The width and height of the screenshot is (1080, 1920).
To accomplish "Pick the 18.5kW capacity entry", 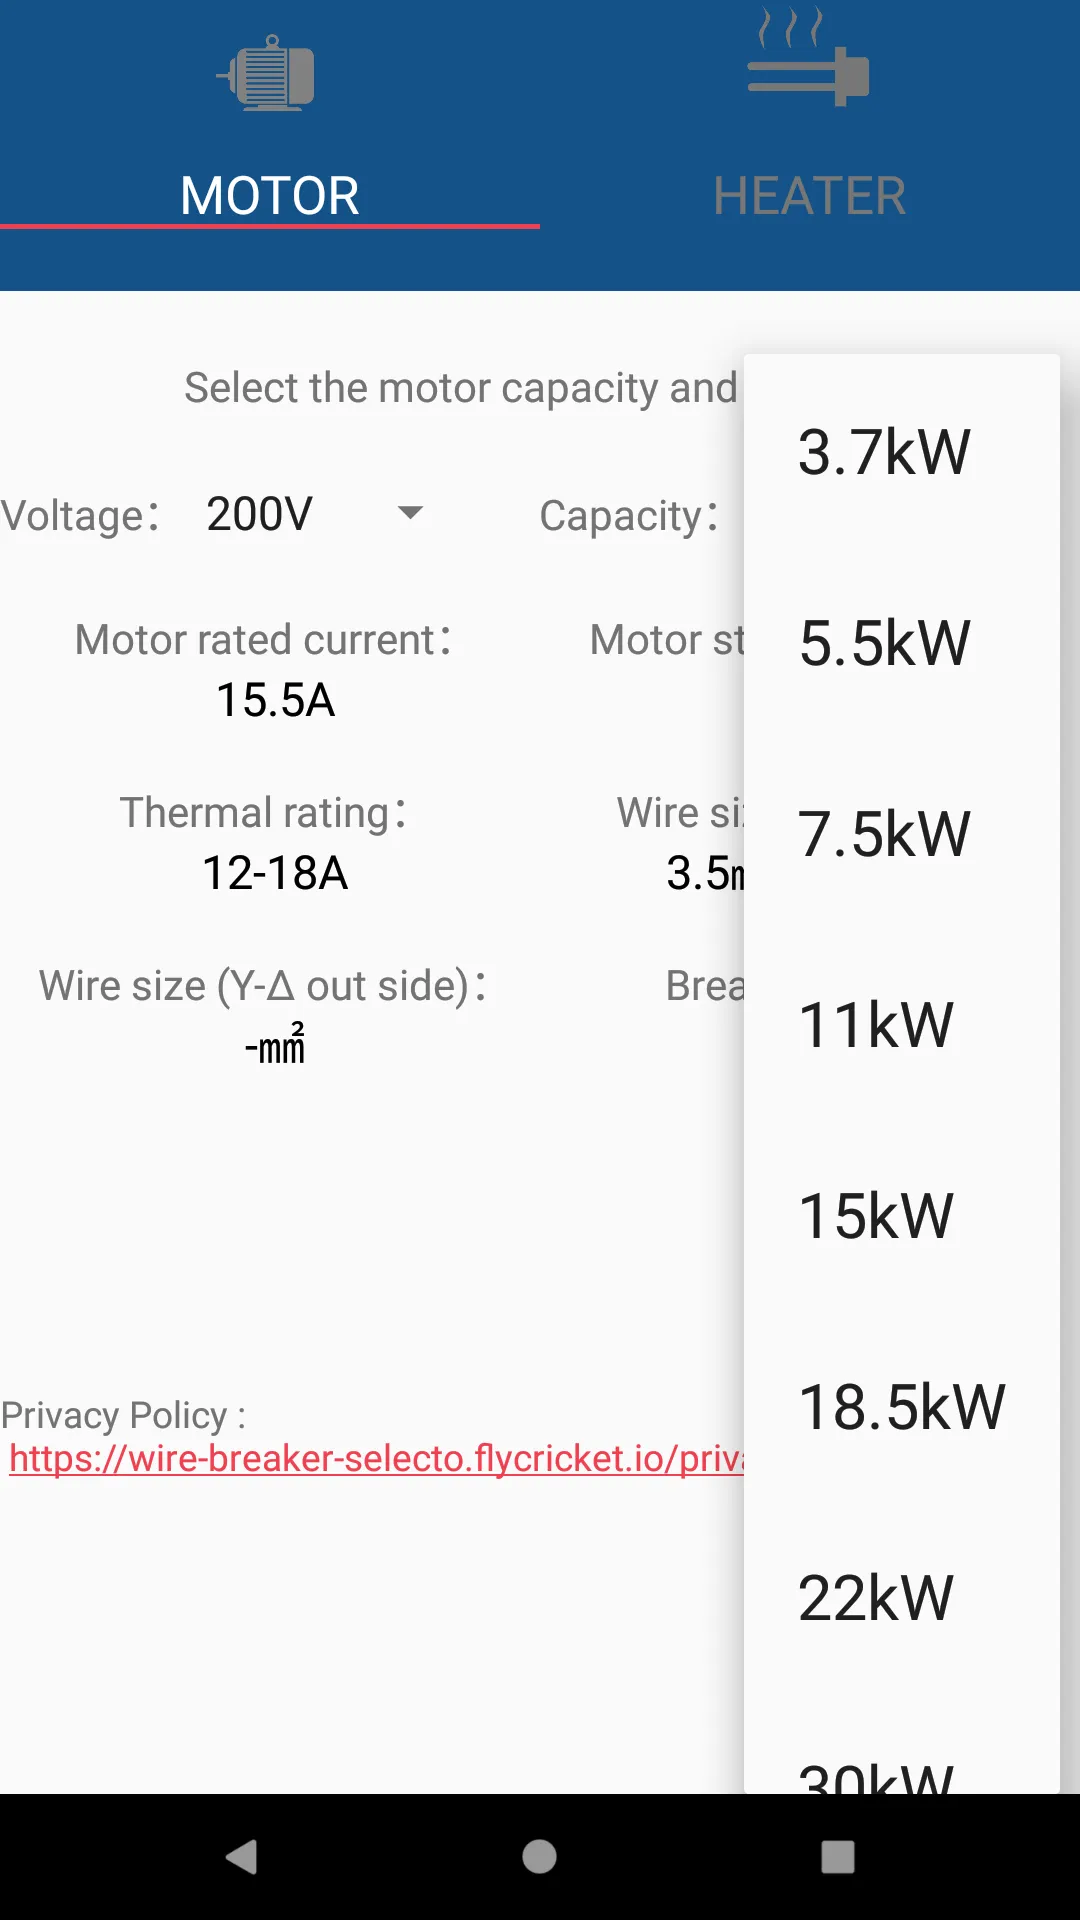I will tap(902, 1407).
